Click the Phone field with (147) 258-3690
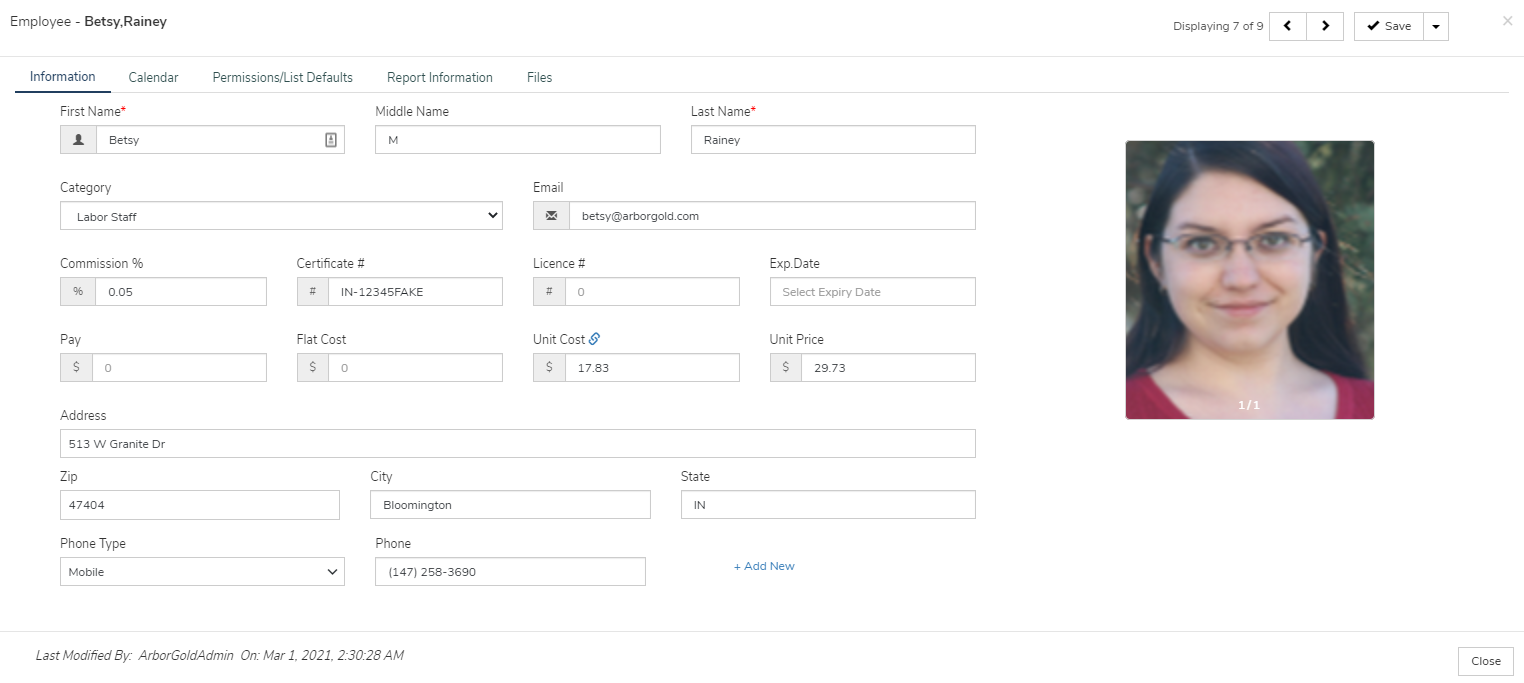 [510, 572]
